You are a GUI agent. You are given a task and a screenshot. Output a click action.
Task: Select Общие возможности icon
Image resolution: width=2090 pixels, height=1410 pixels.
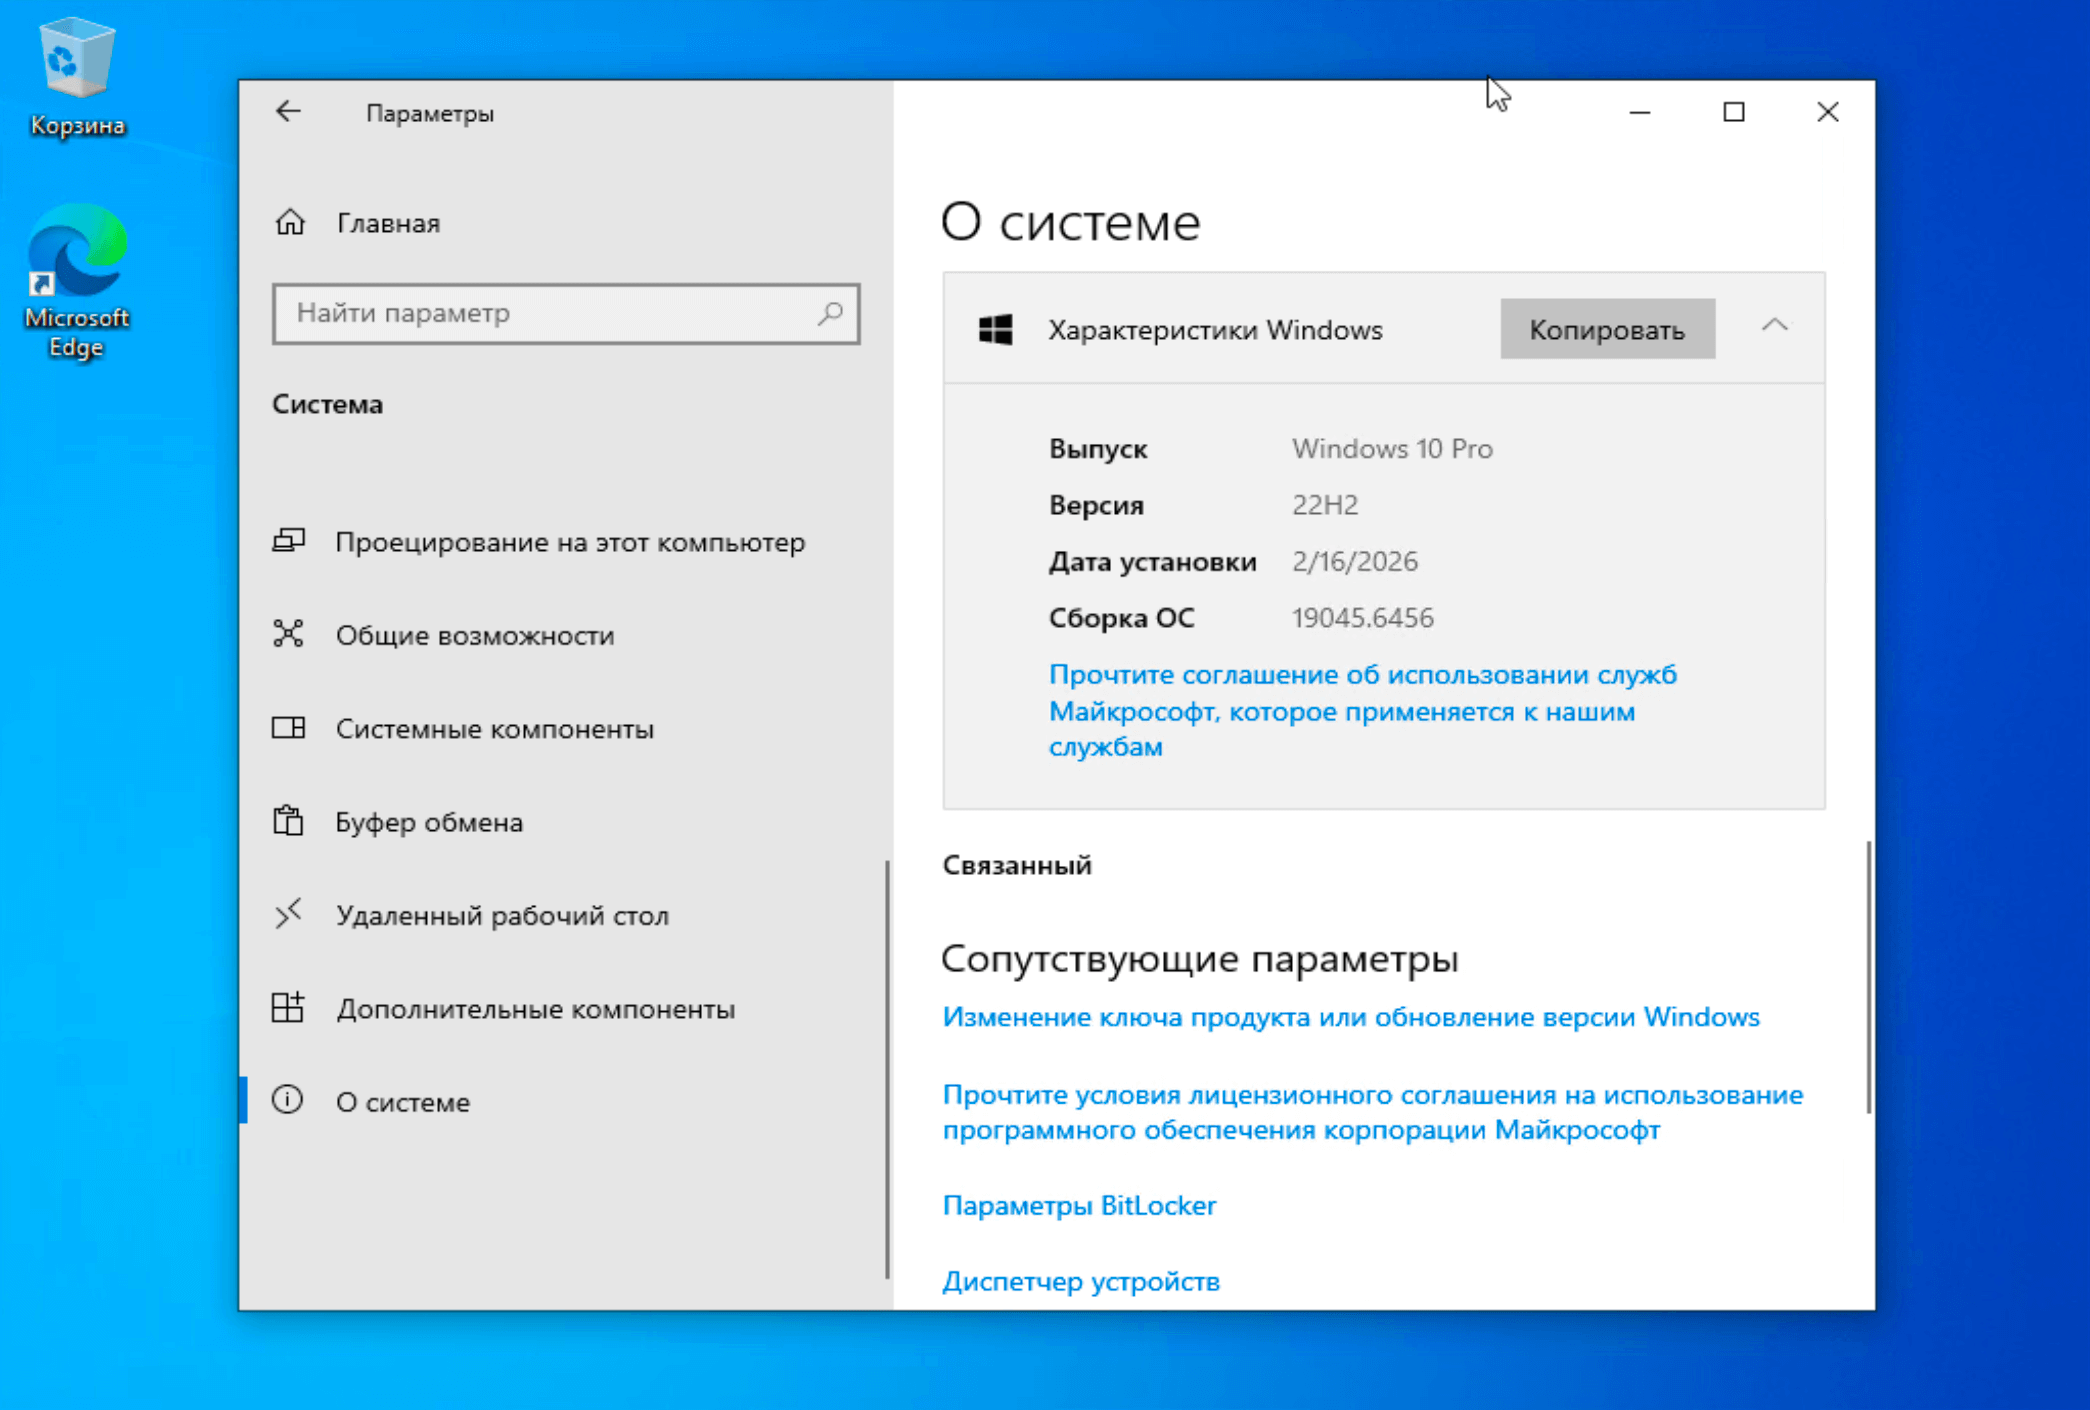(x=288, y=634)
